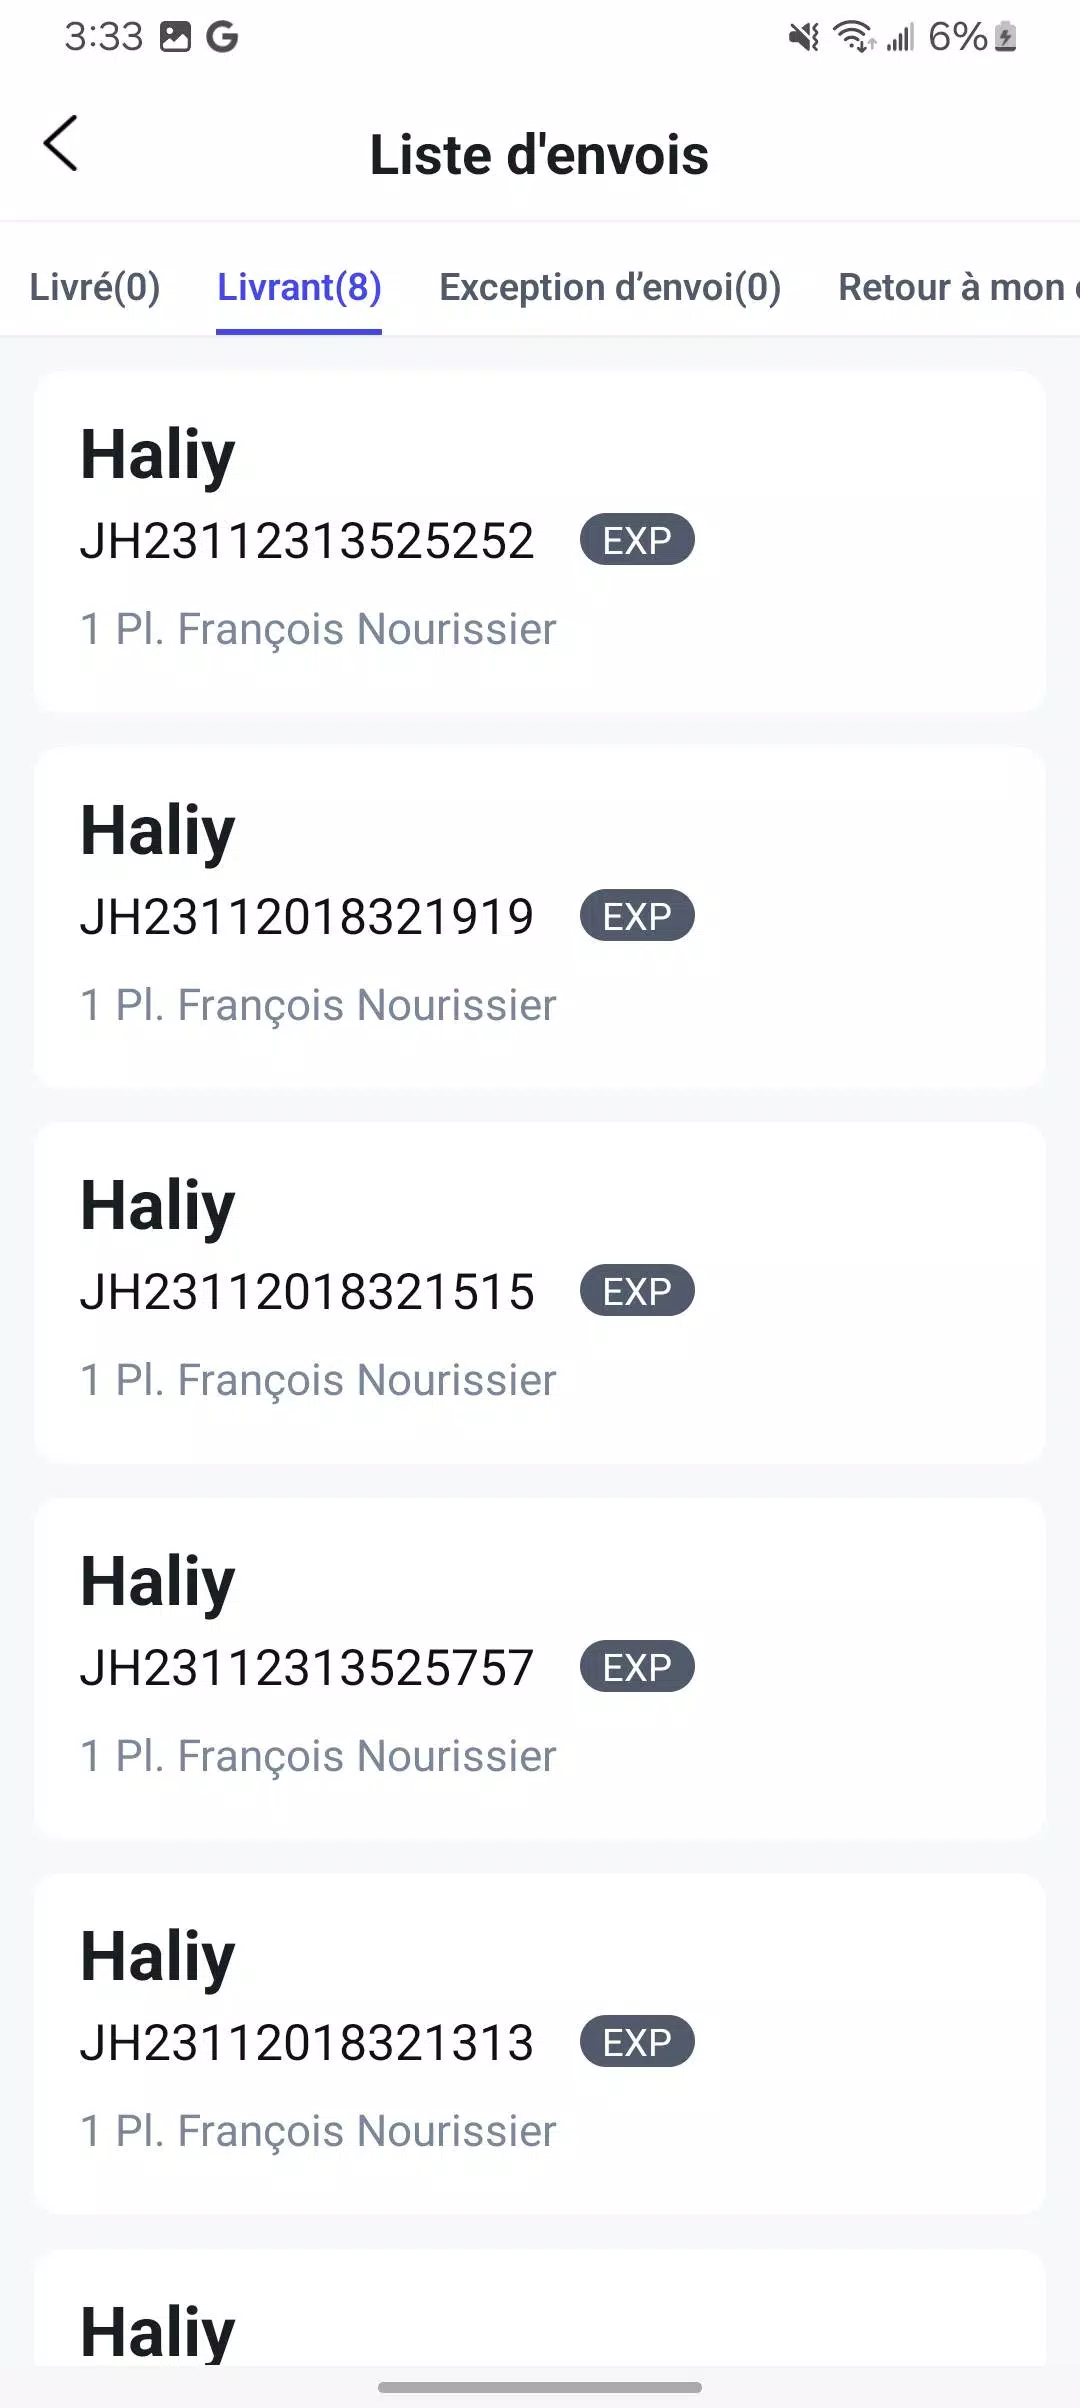Tap the Google G notification icon
1080x2408 pixels.
222,38
